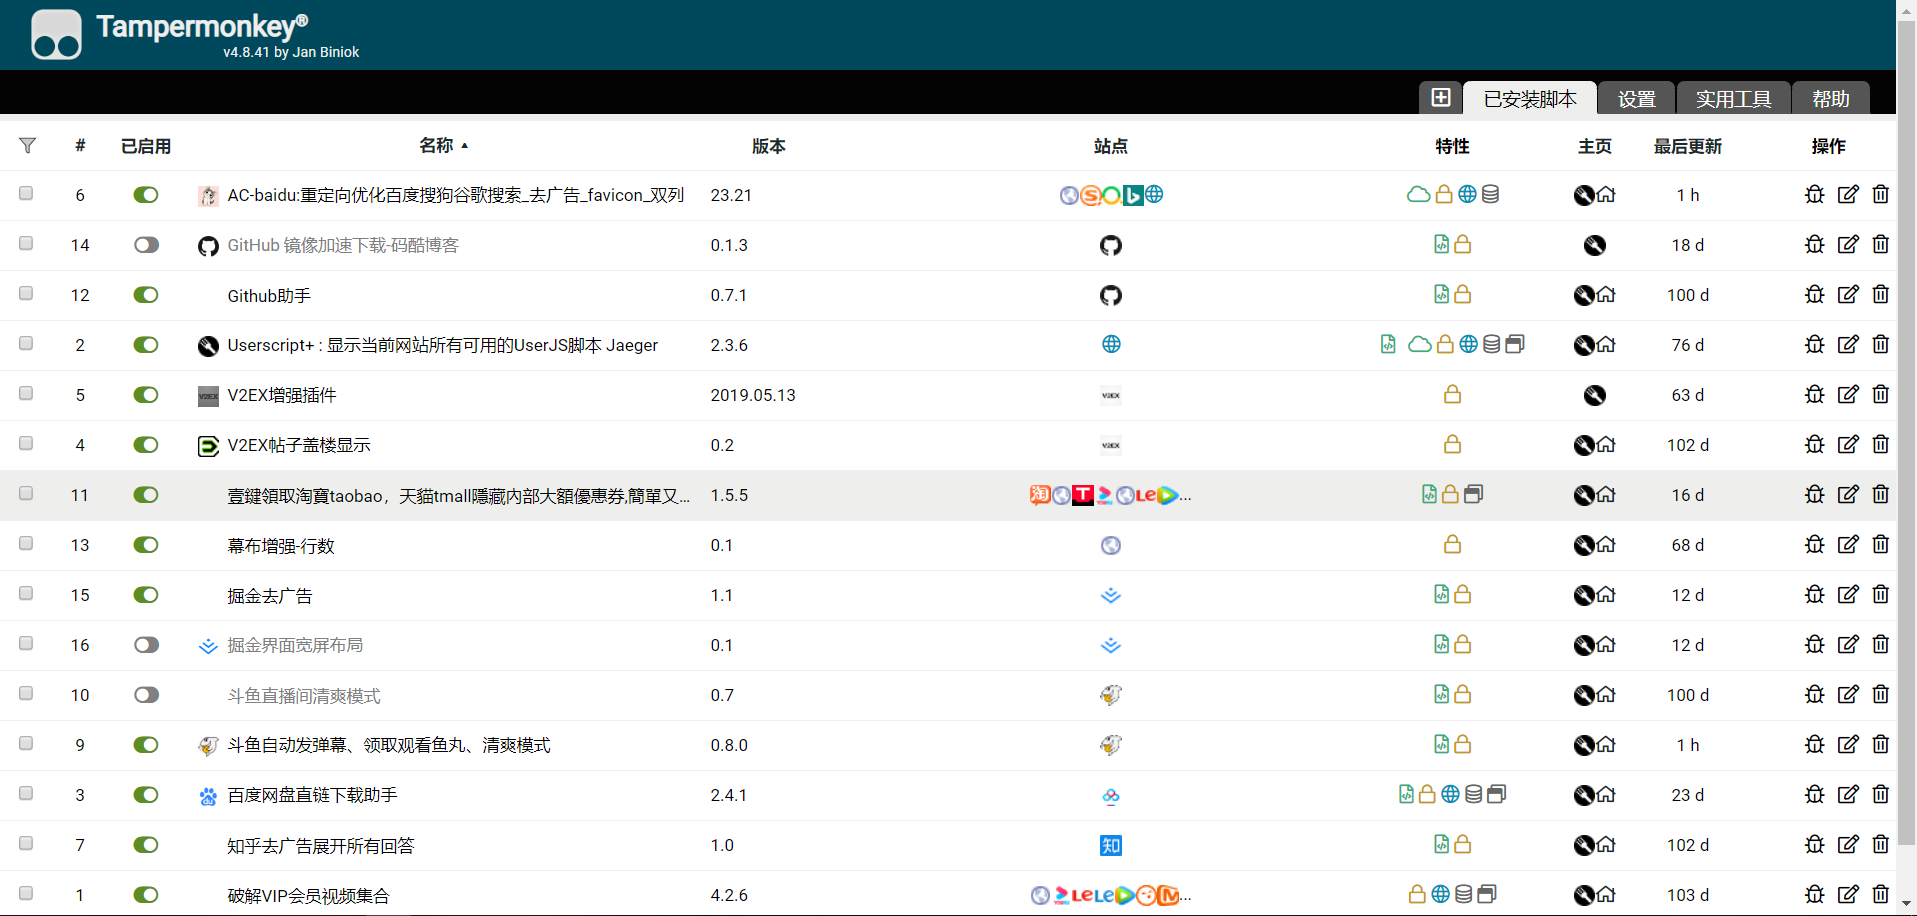The height and width of the screenshot is (916, 1917).
Task: Open the edit icon for 百度网盘直链下载助手
Action: click(x=1847, y=795)
